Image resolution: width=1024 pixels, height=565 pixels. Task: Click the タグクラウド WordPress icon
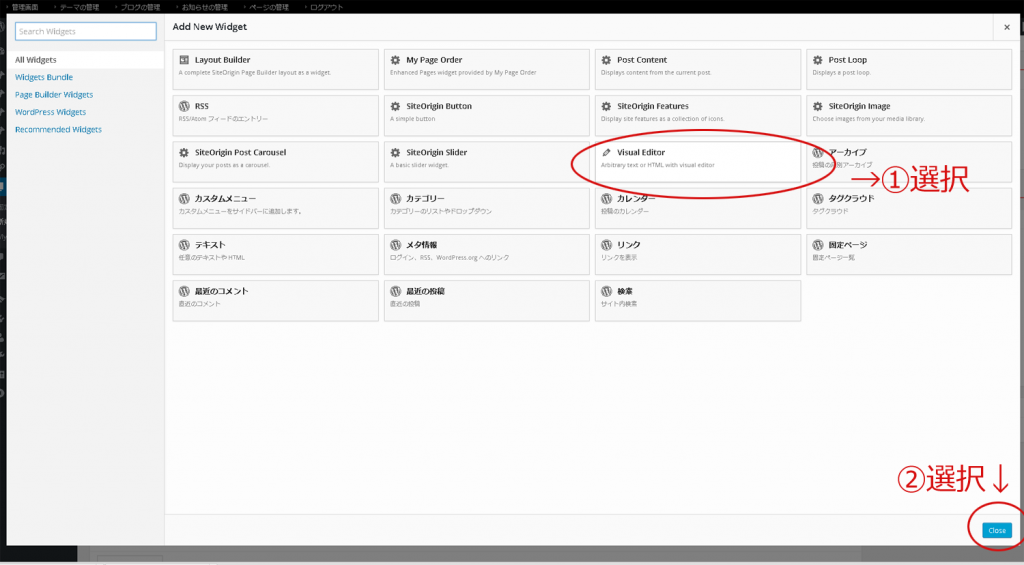pyautogui.click(x=818, y=199)
